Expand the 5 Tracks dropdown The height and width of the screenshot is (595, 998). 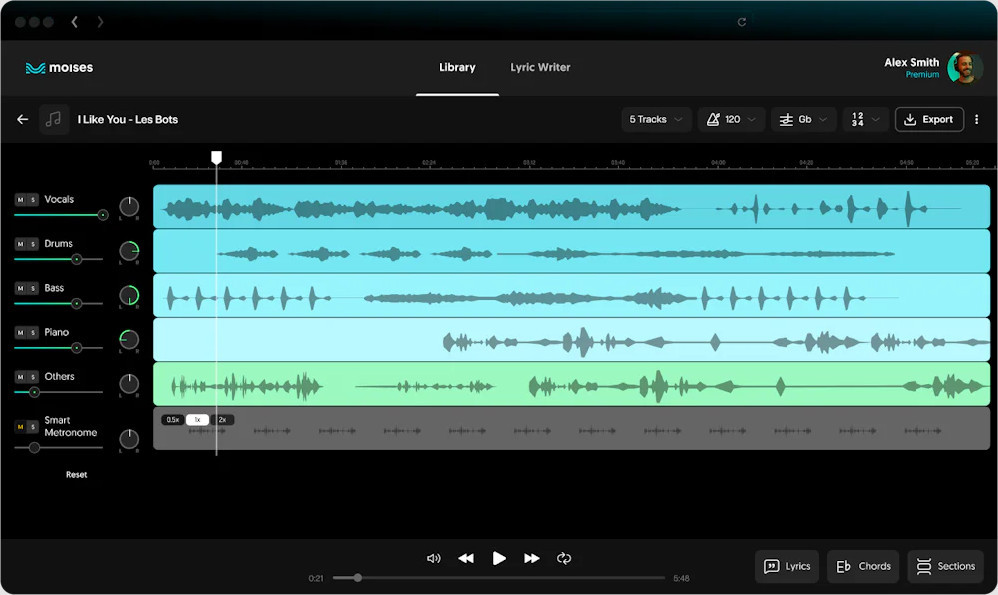point(656,120)
